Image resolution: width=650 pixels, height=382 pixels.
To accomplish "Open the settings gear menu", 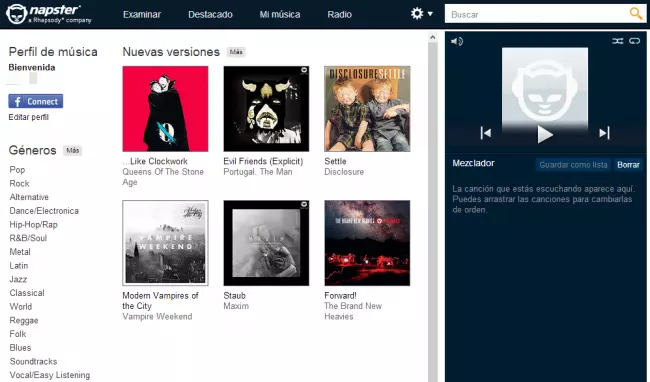I will point(422,14).
